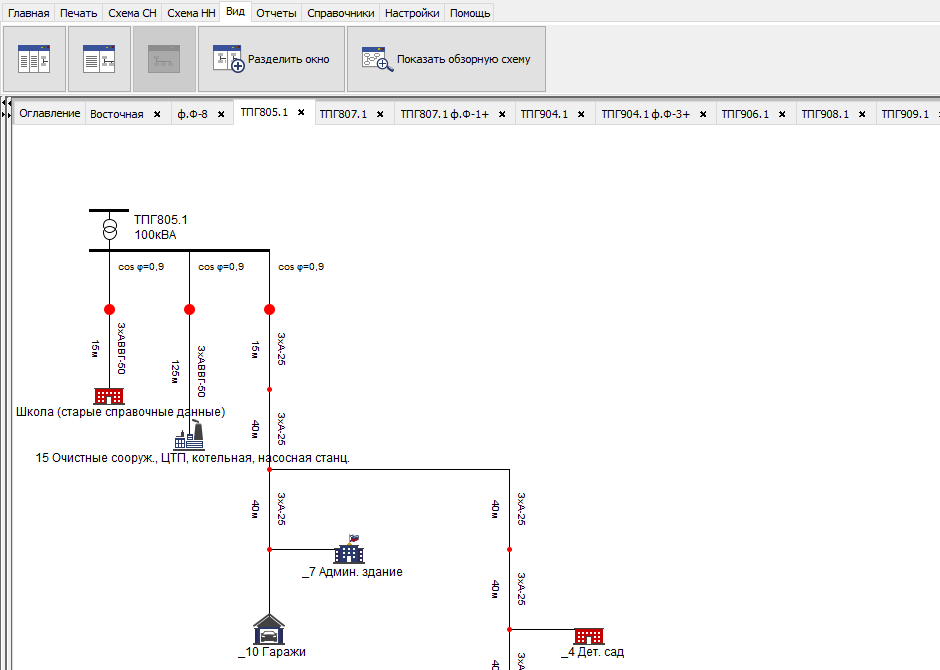Switch to the ТПГ904.1 ф.Ф-3+ tab
Screen dimensions: 940x670
tap(646, 114)
